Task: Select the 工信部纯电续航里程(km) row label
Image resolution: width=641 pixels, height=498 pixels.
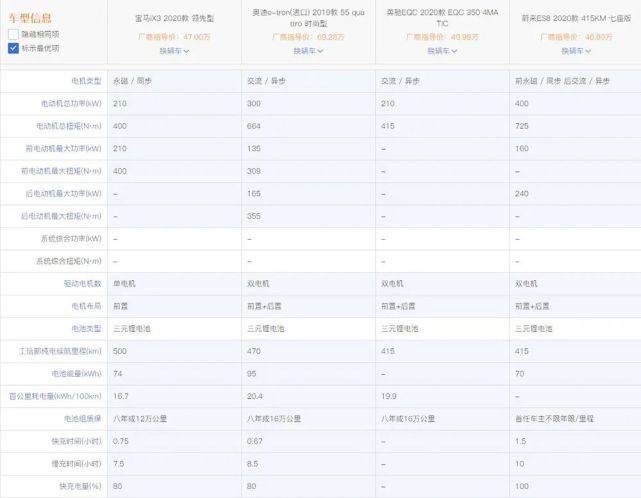Action: 61,351
